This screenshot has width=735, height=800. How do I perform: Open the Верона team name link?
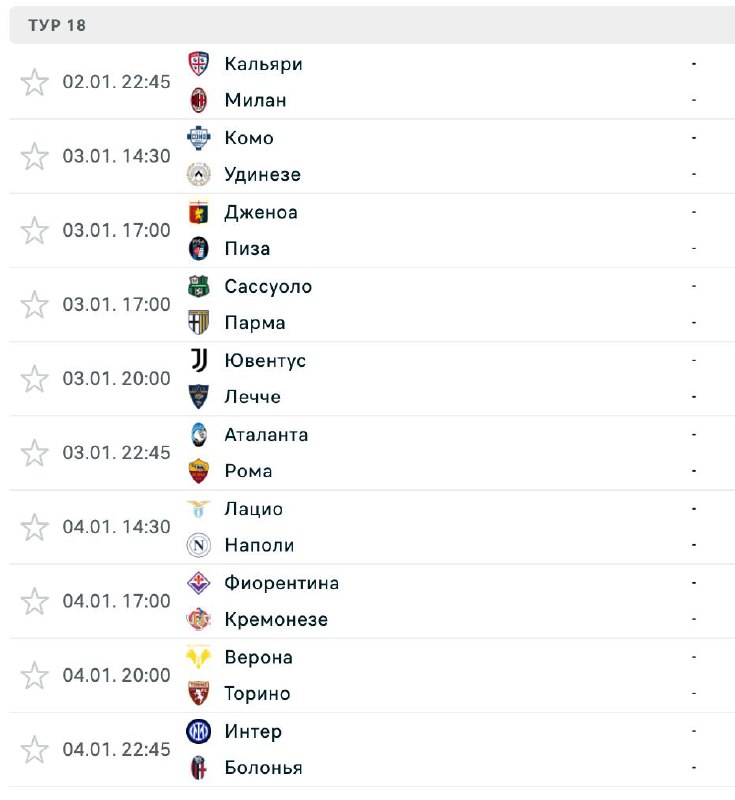click(x=258, y=657)
